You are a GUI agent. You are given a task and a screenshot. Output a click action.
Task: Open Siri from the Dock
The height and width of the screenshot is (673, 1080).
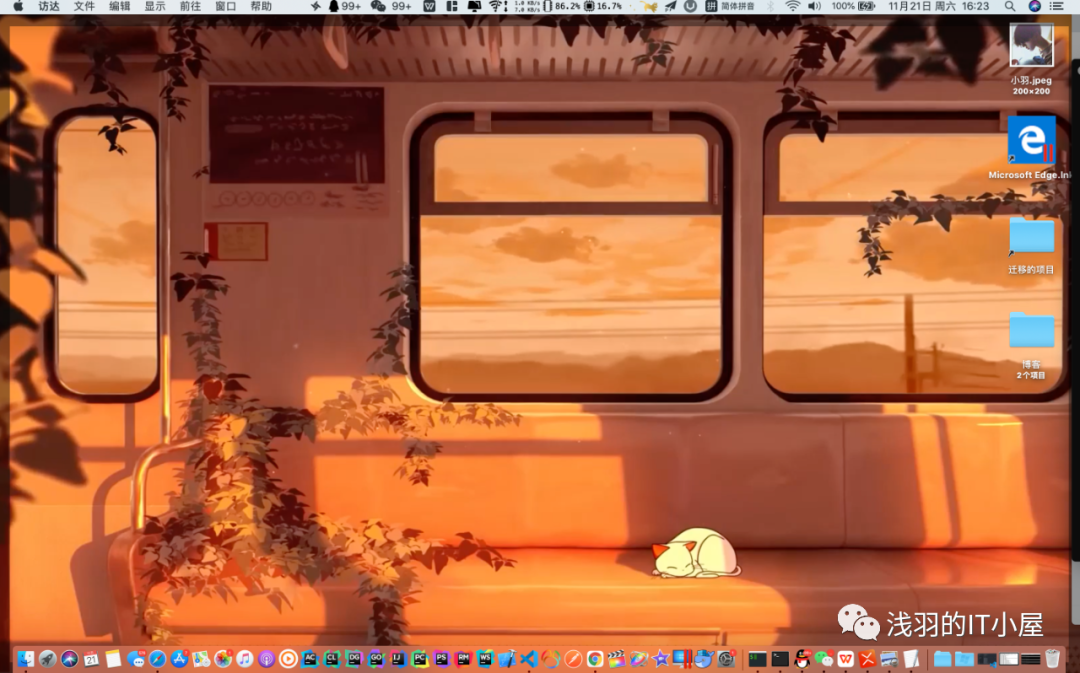(x=70, y=659)
